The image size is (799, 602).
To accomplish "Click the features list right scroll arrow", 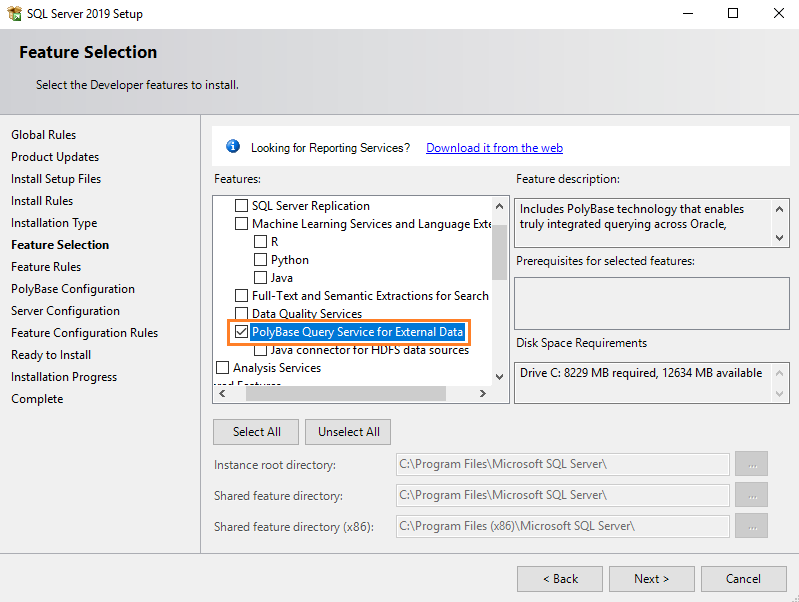I will click(483, 394).
